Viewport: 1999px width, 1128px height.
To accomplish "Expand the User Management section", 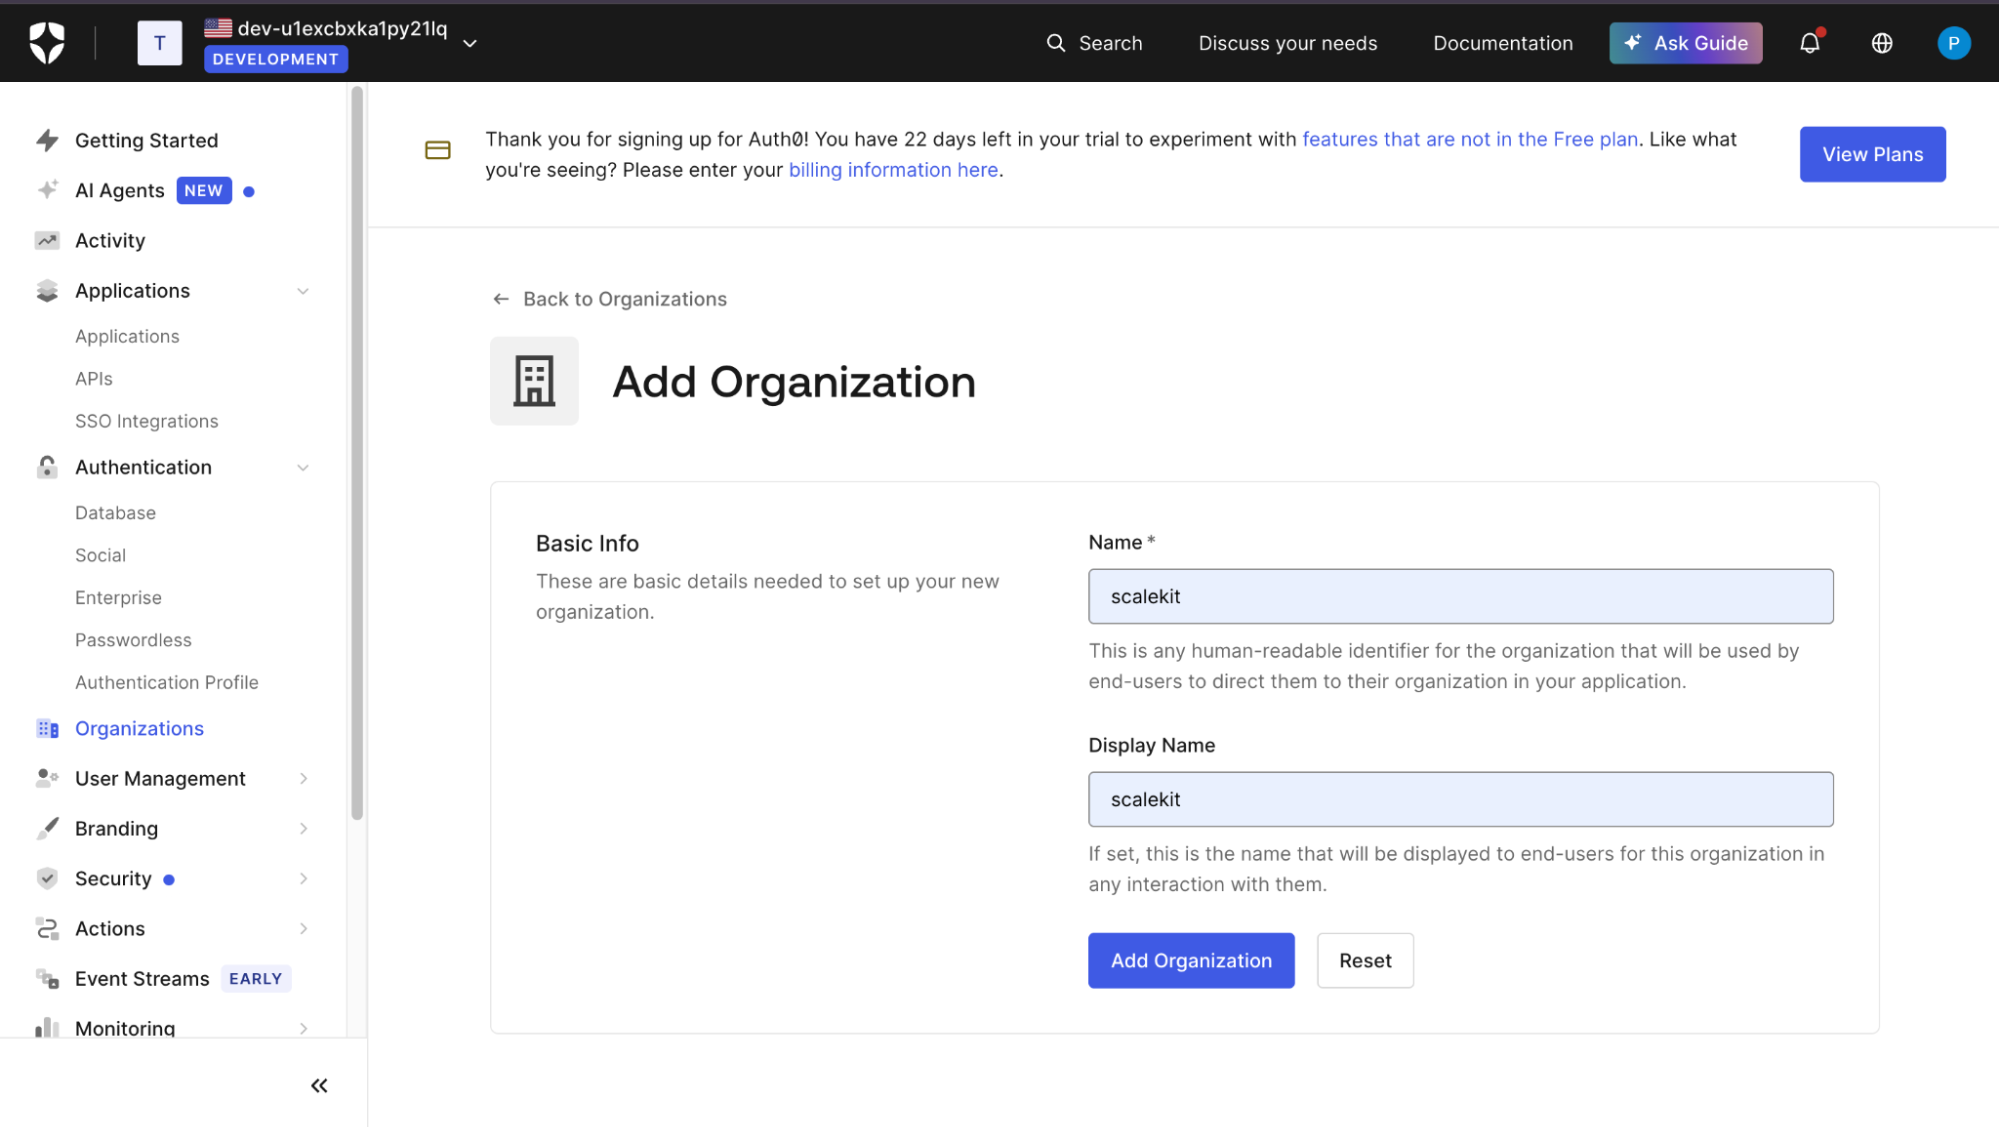I will click(x=303, y=779).
